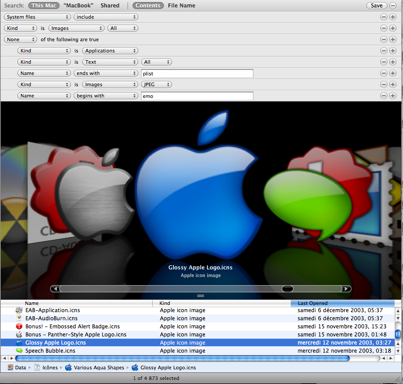Select the Speech Bubble.icns file name

(x=50, y=351)
